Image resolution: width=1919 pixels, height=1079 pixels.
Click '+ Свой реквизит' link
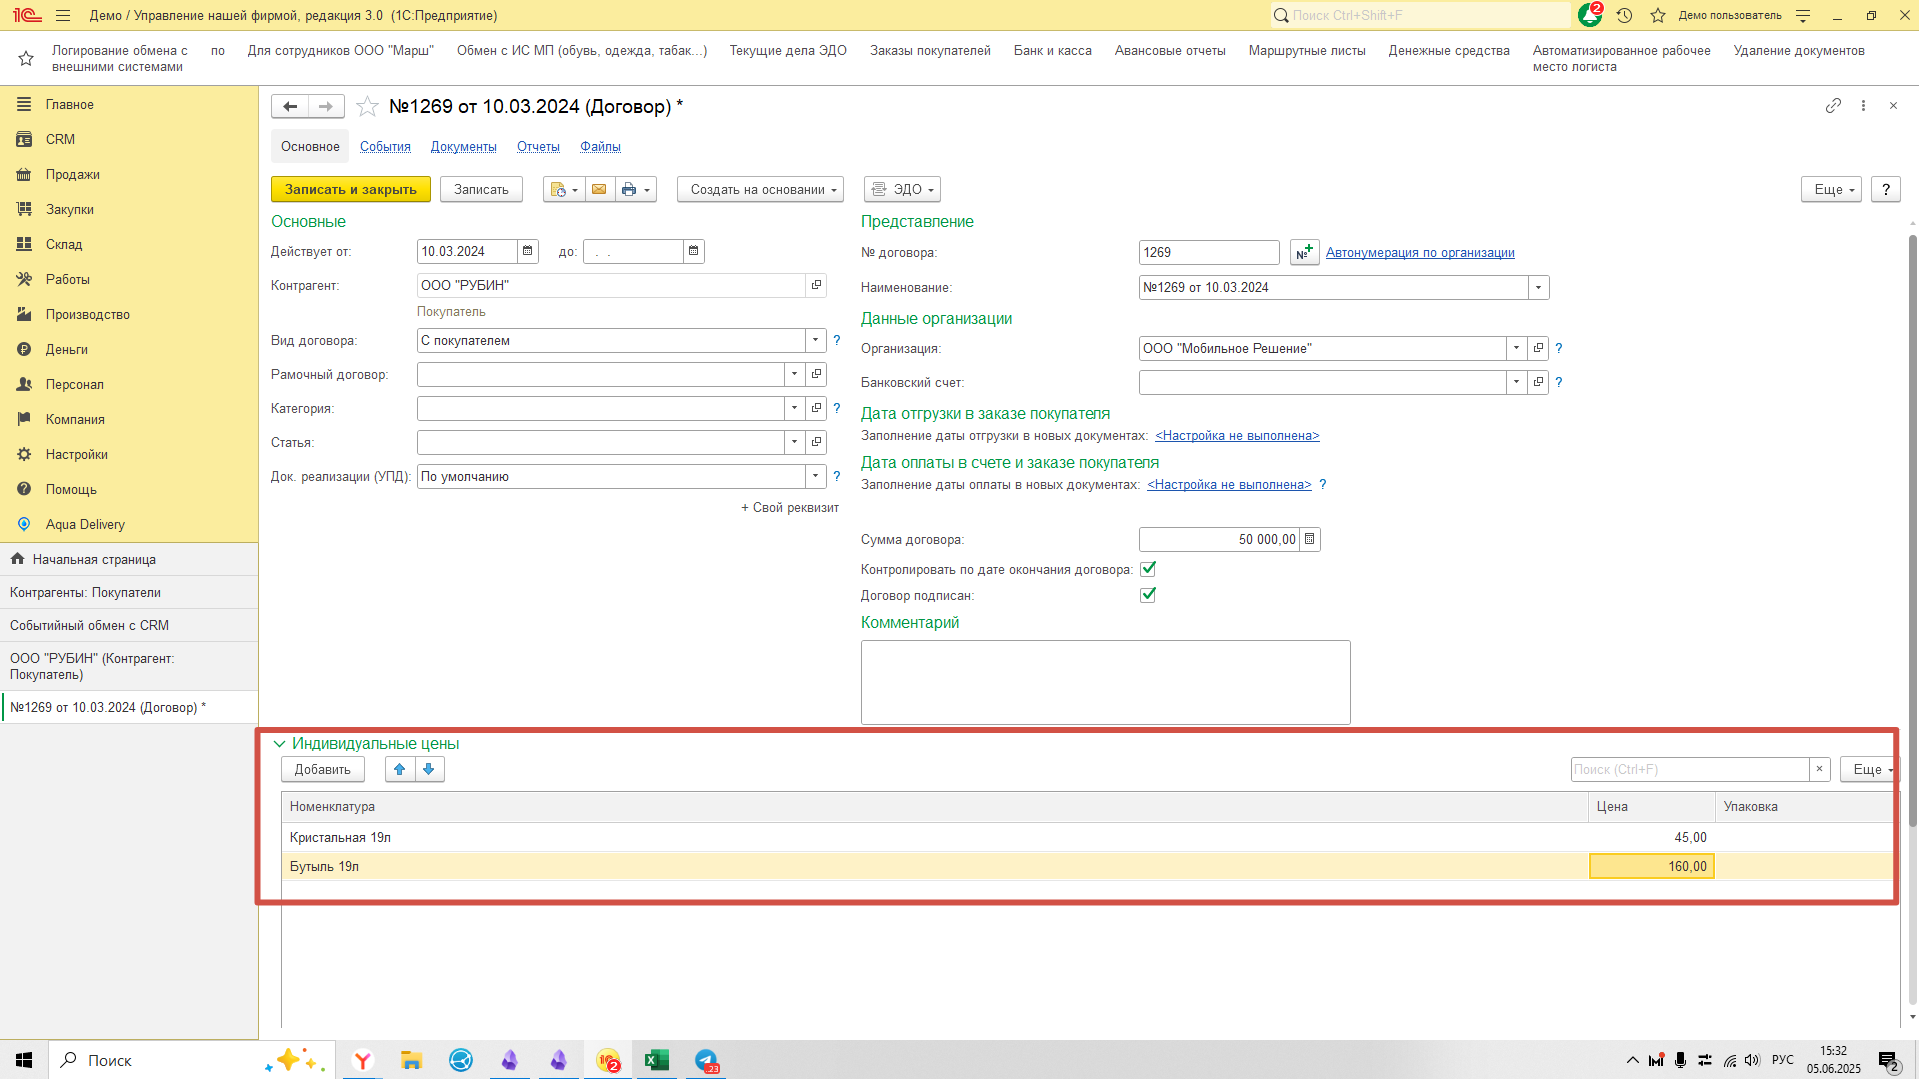tap(790, 508)
